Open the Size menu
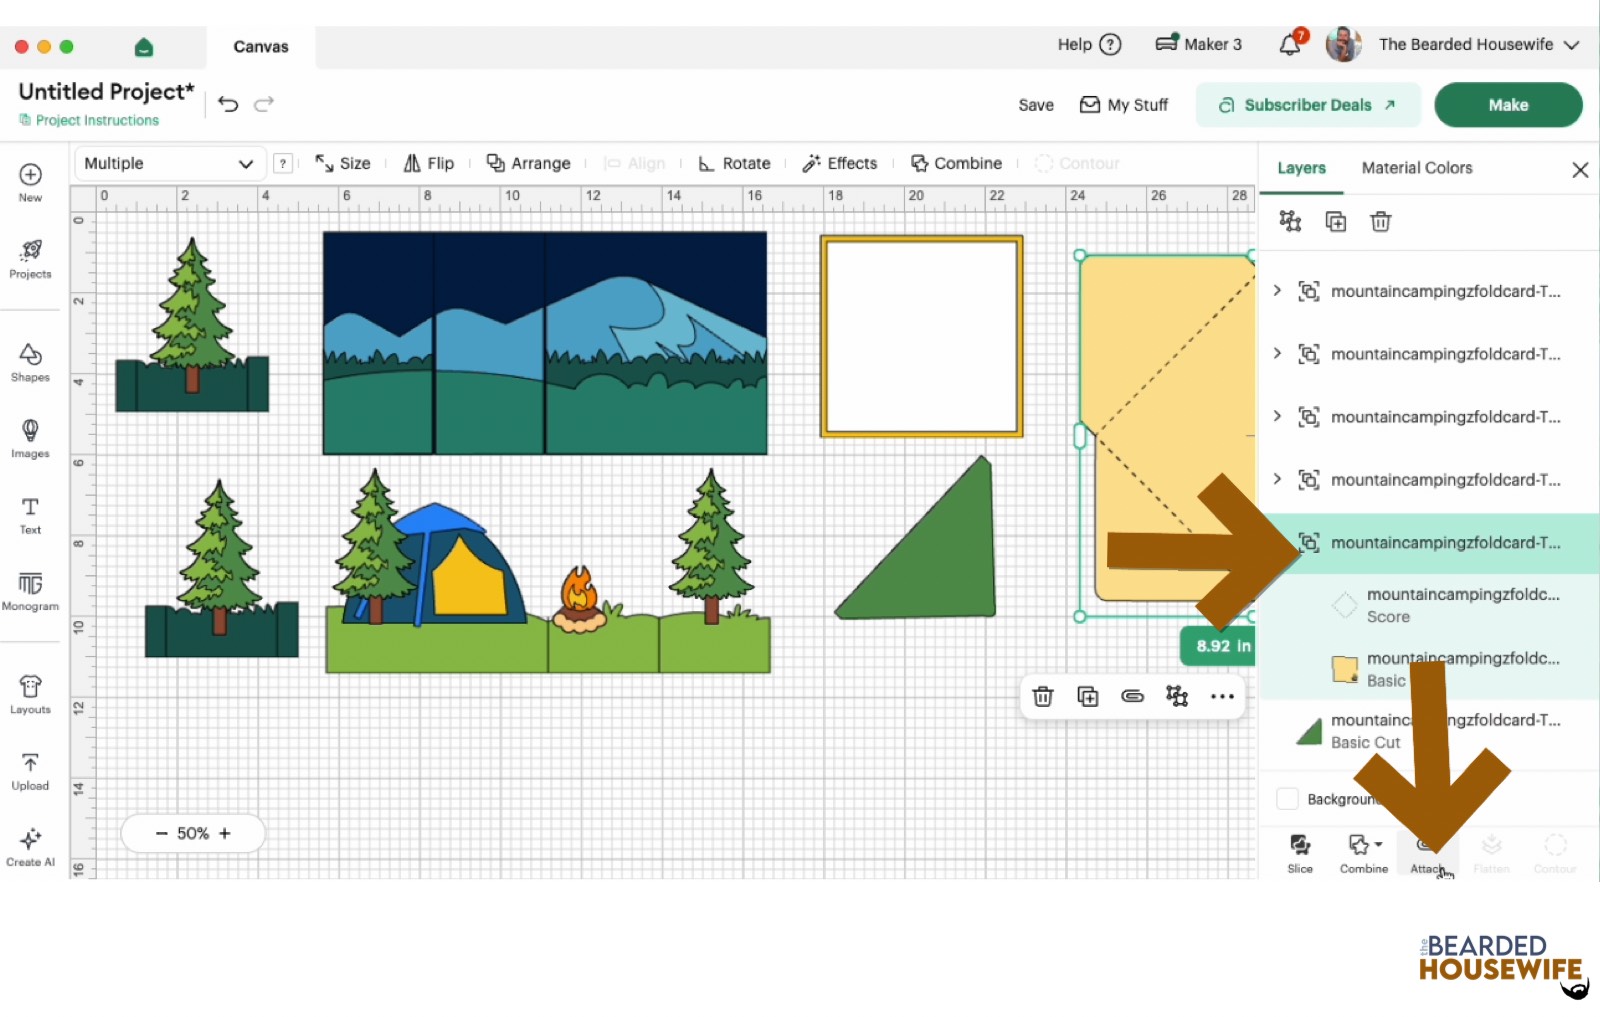Screen dimensions: 1600x1017 tap(343, 163)
